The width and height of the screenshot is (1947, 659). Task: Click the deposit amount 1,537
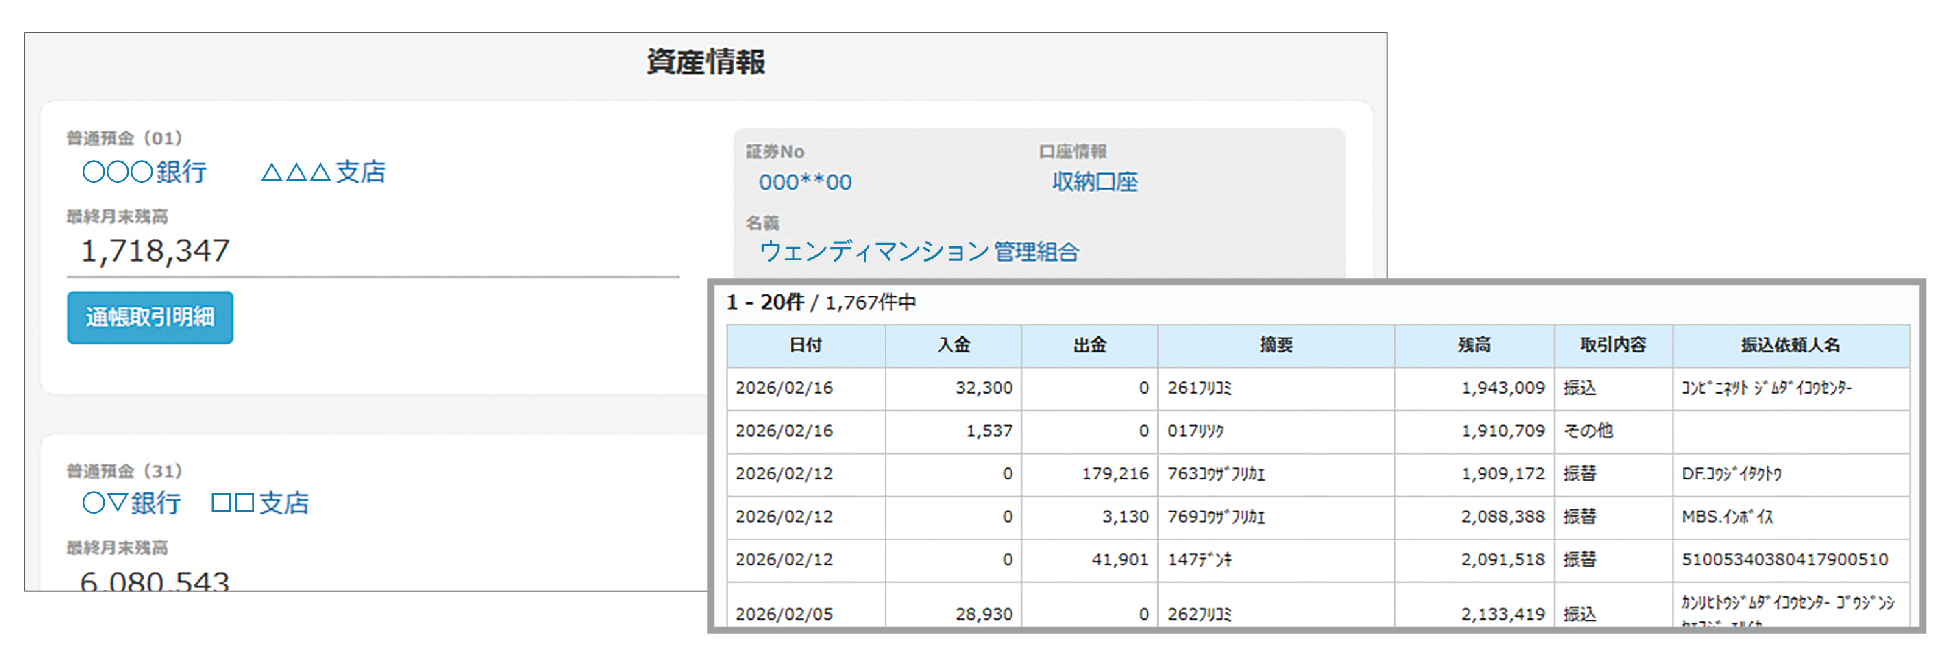point(989,431)
